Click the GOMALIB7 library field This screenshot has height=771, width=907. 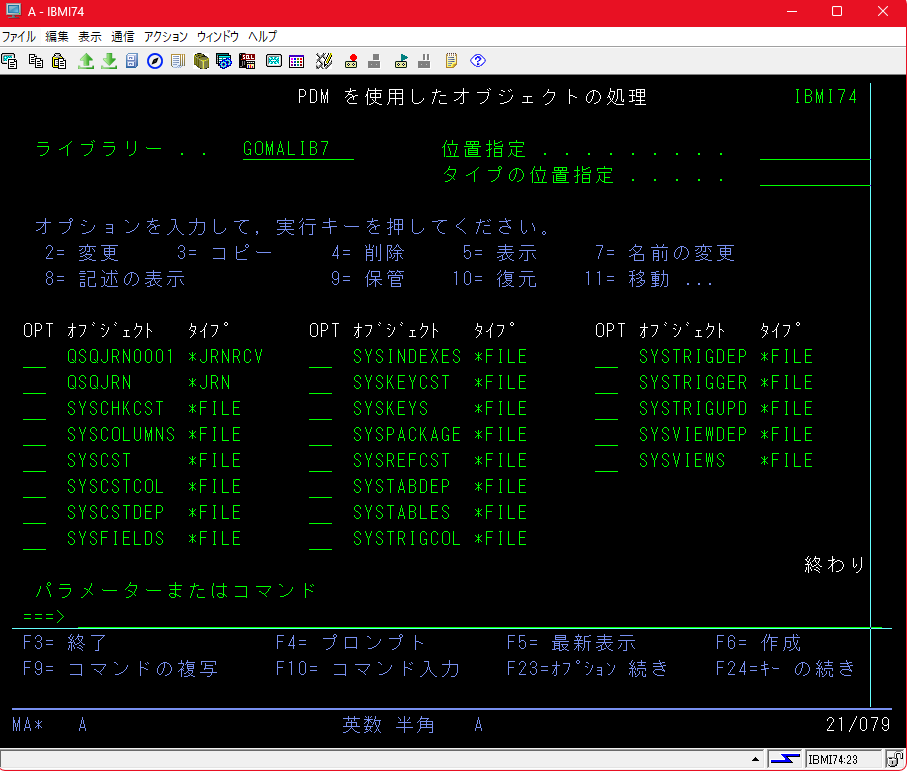click(298, 149)
